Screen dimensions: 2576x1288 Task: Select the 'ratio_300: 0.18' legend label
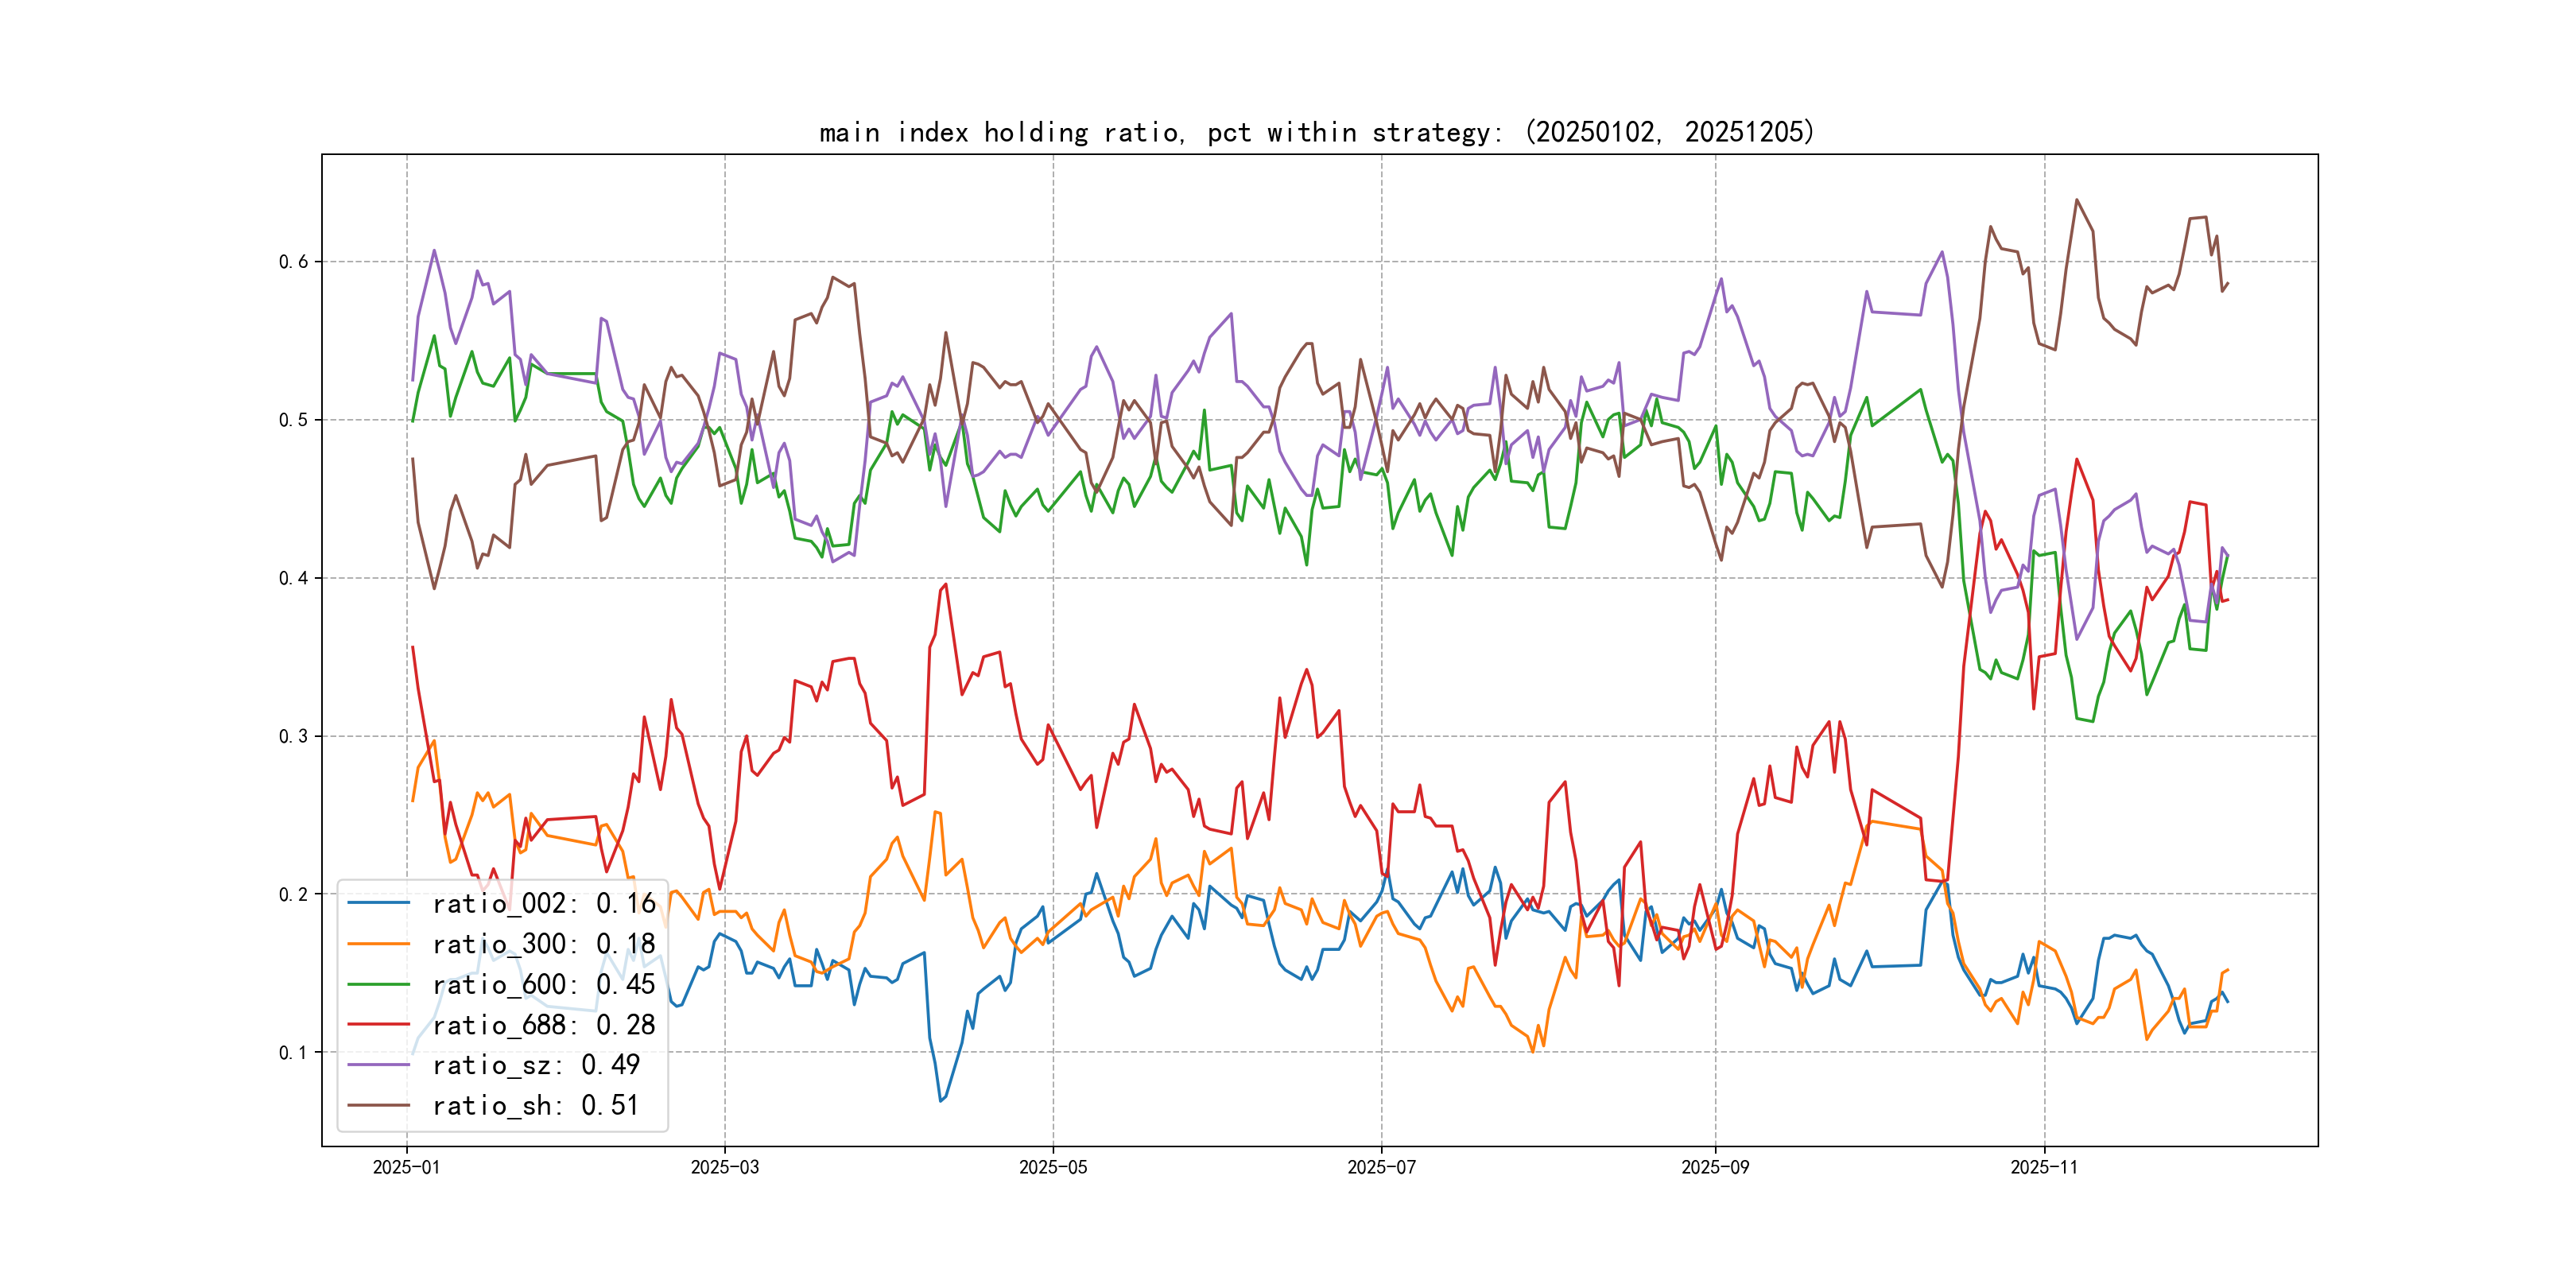pyautogui.click(x=543, y=943)
